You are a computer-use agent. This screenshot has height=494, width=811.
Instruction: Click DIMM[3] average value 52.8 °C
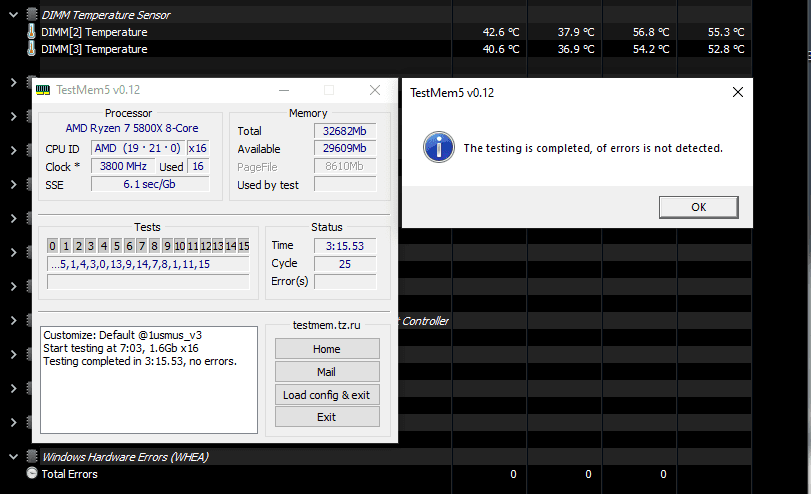coord(726,49)
